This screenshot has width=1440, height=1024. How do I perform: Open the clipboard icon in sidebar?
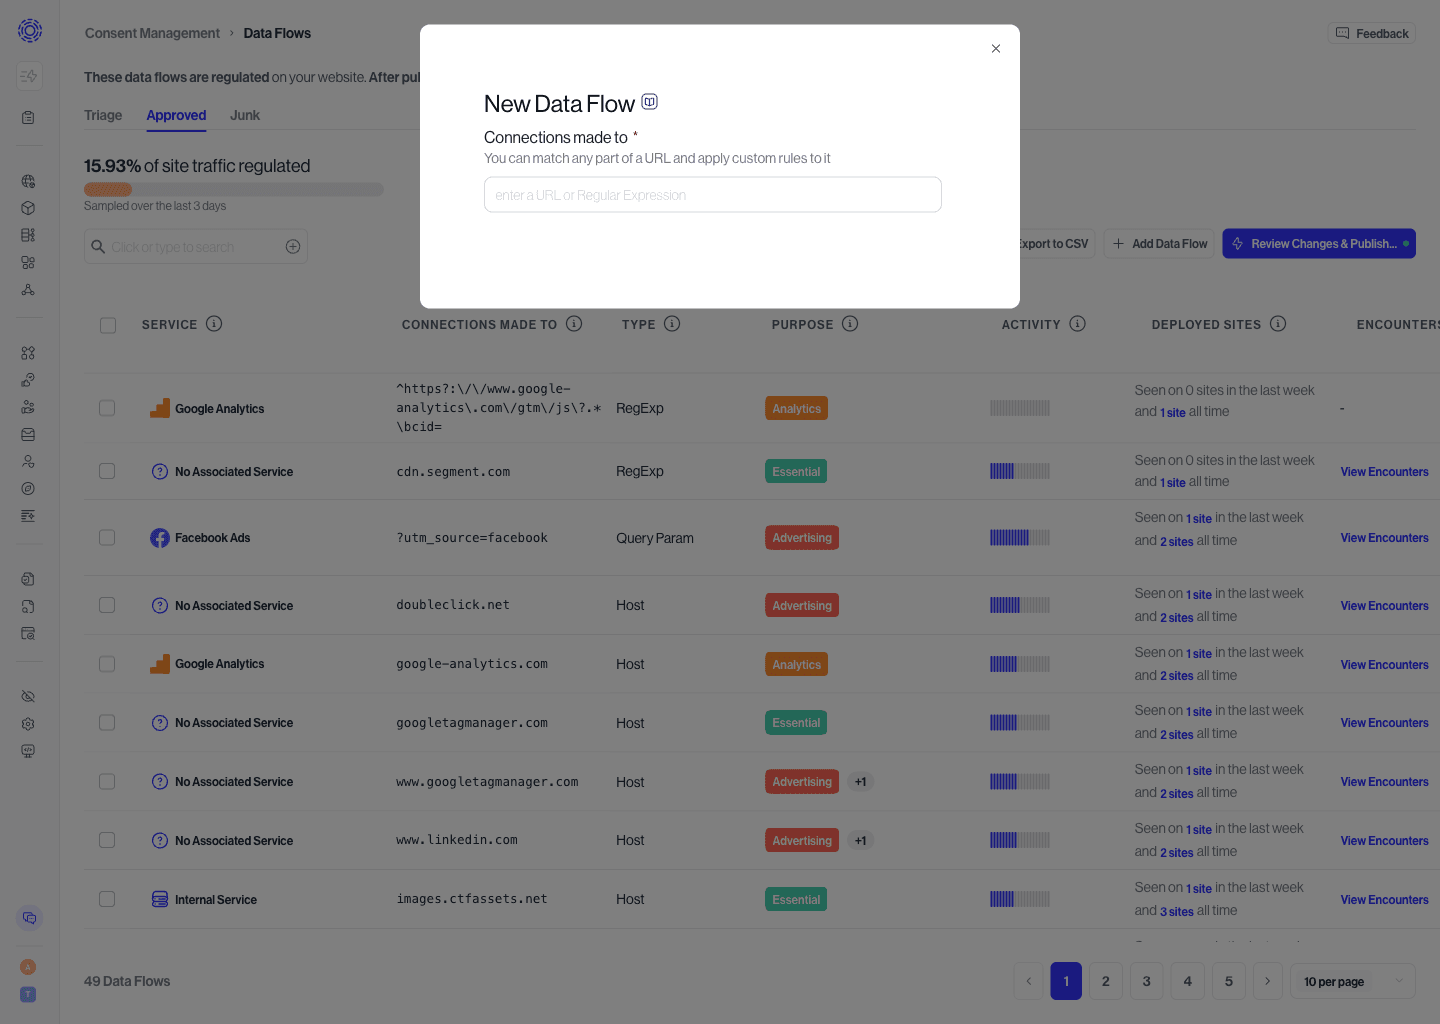coord(28,117)
